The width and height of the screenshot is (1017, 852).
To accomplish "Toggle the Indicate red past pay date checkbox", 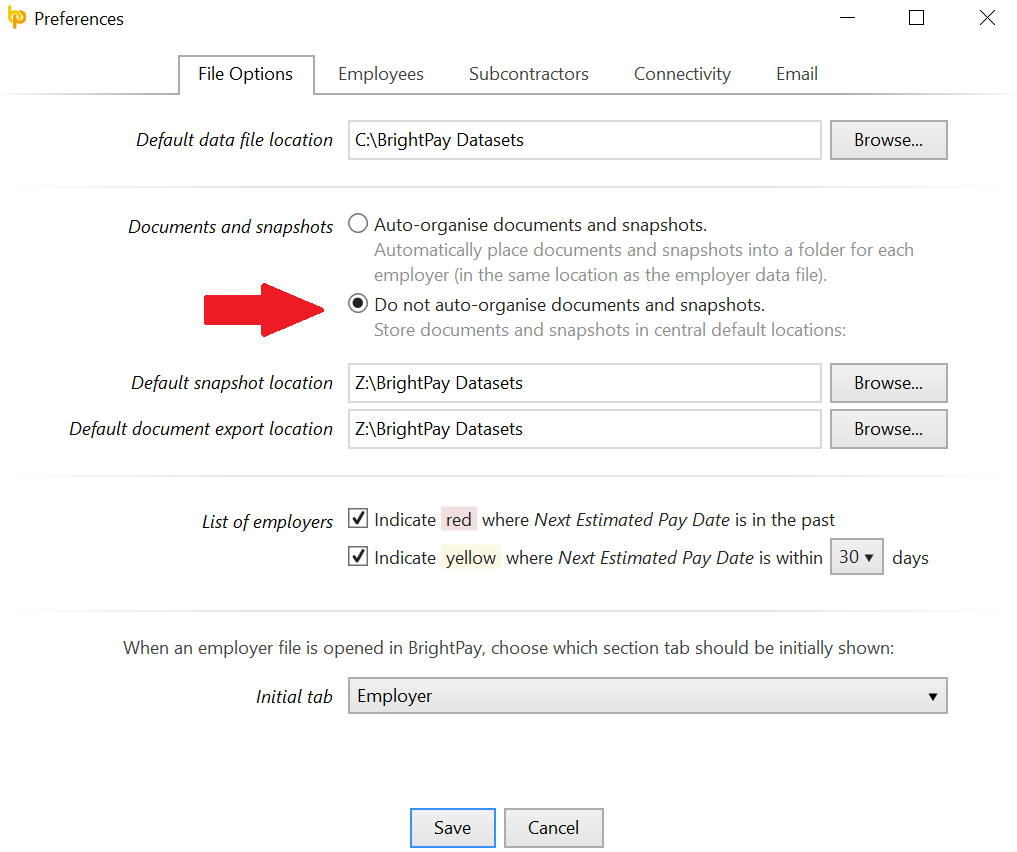I will tap(358, 519).
